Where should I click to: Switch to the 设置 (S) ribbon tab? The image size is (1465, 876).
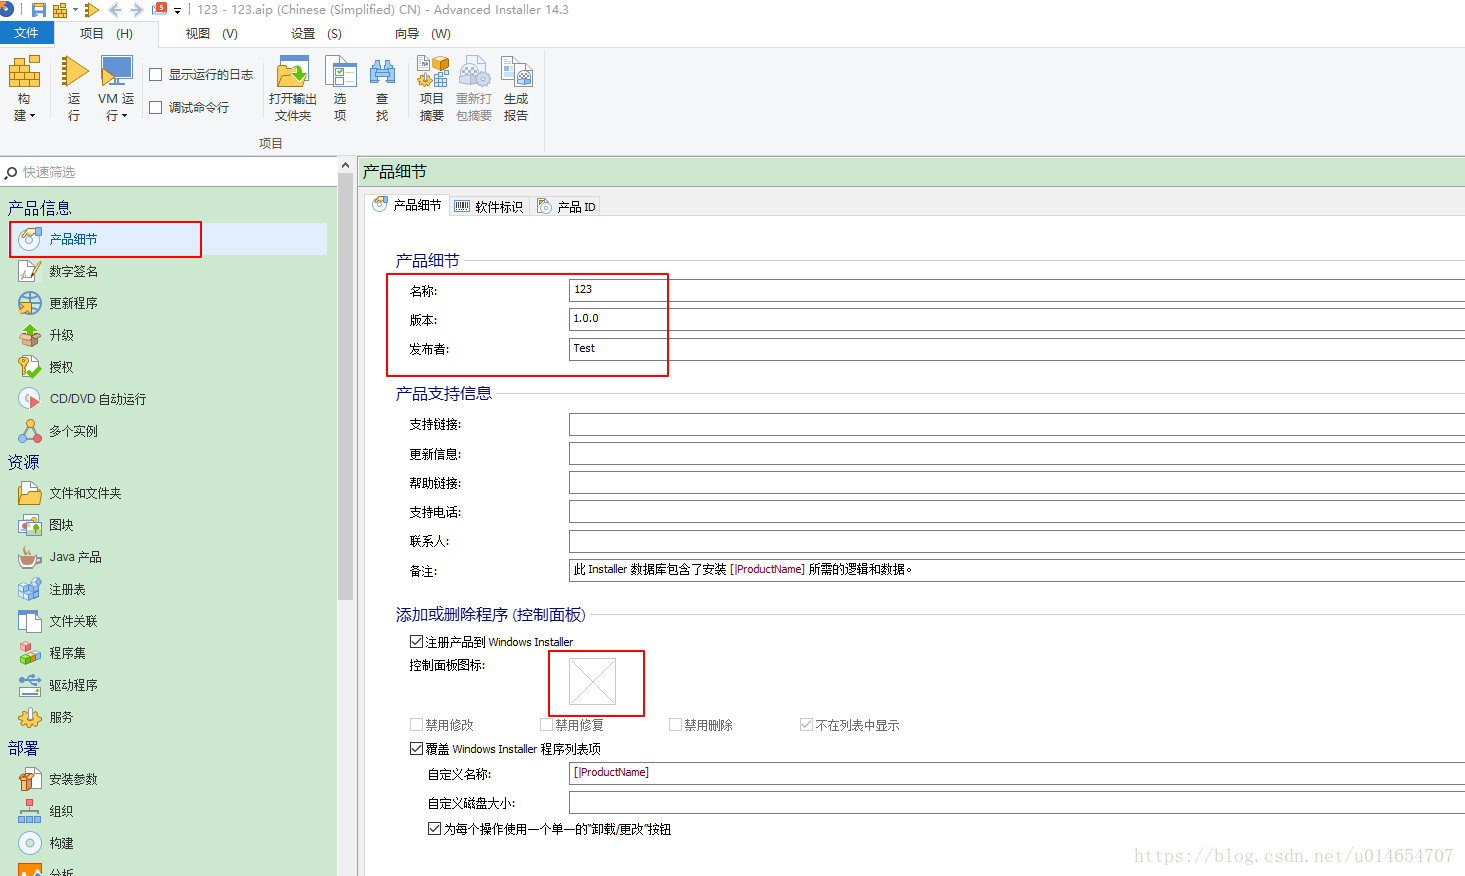(x=316, y=33)
